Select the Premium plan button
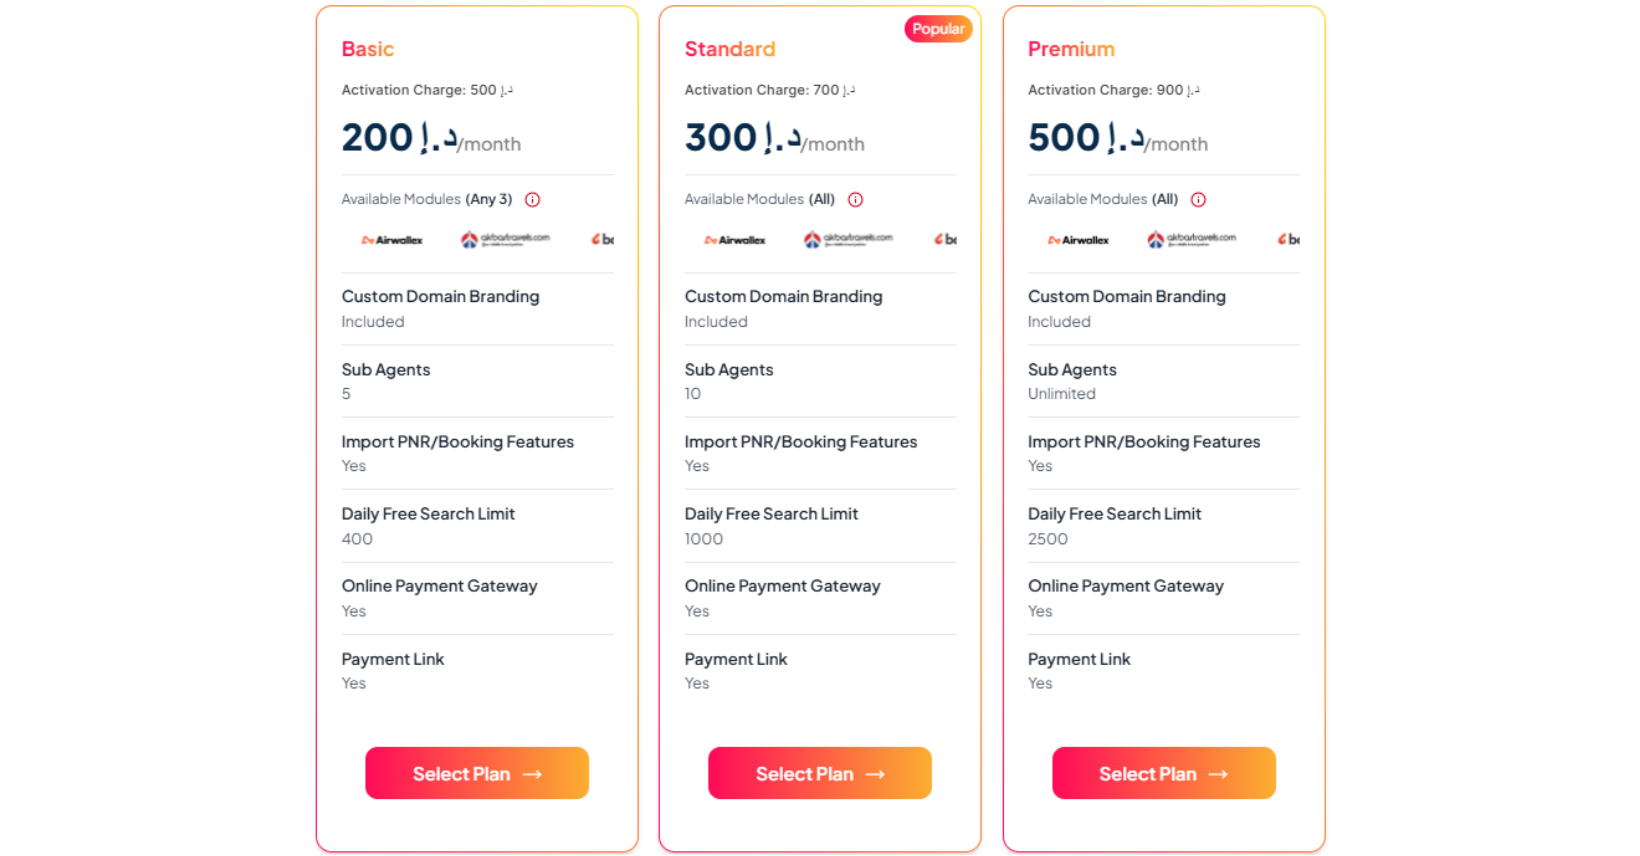The image size is (1640, 856). tap(1164, 773)
